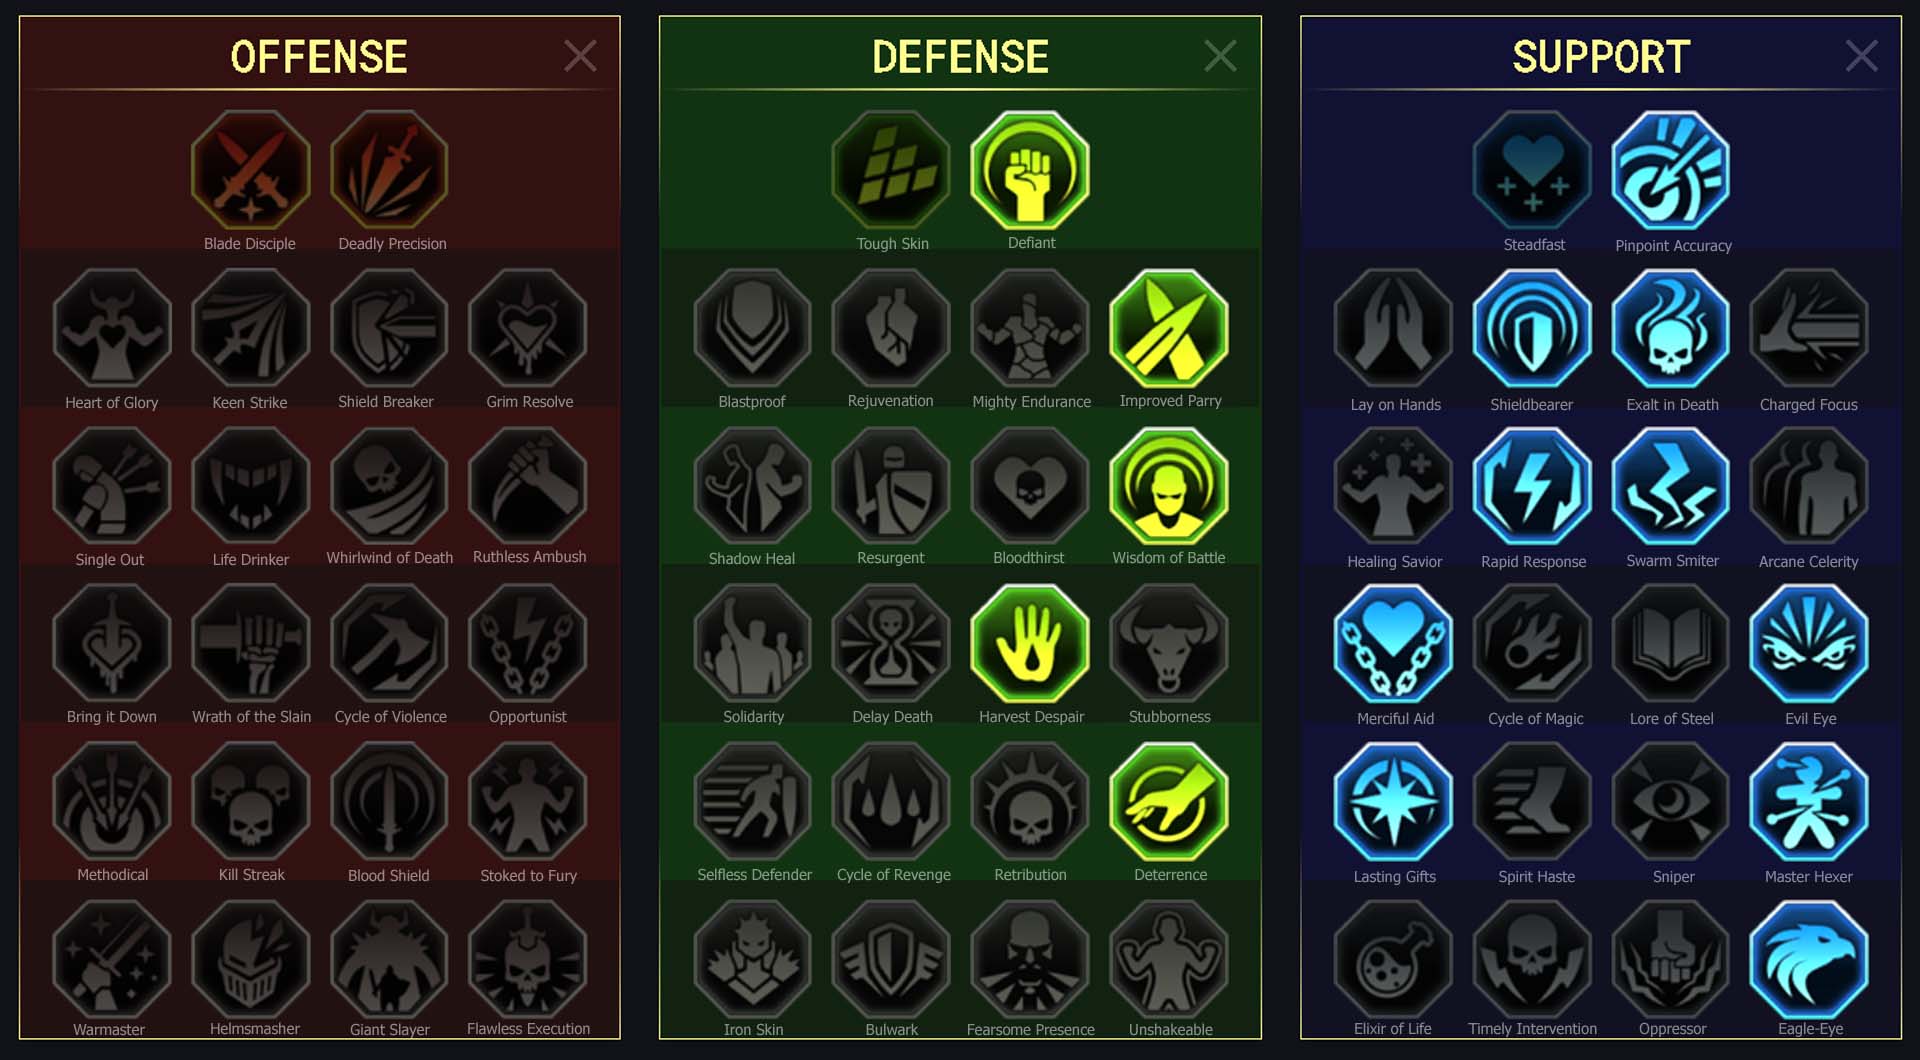Choose the Life Drinker mastery
Screen dimensions: 1920x1060
click(250, 486)
